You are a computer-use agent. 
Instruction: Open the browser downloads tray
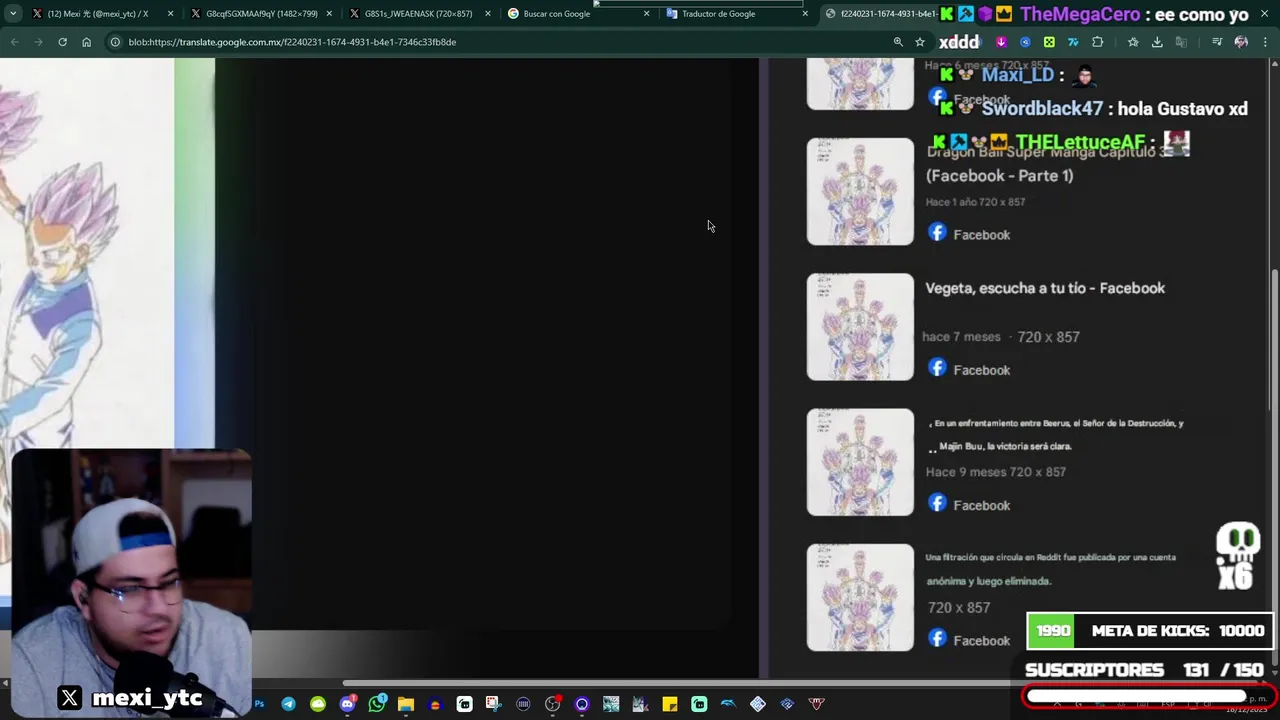click(1157, 42)
